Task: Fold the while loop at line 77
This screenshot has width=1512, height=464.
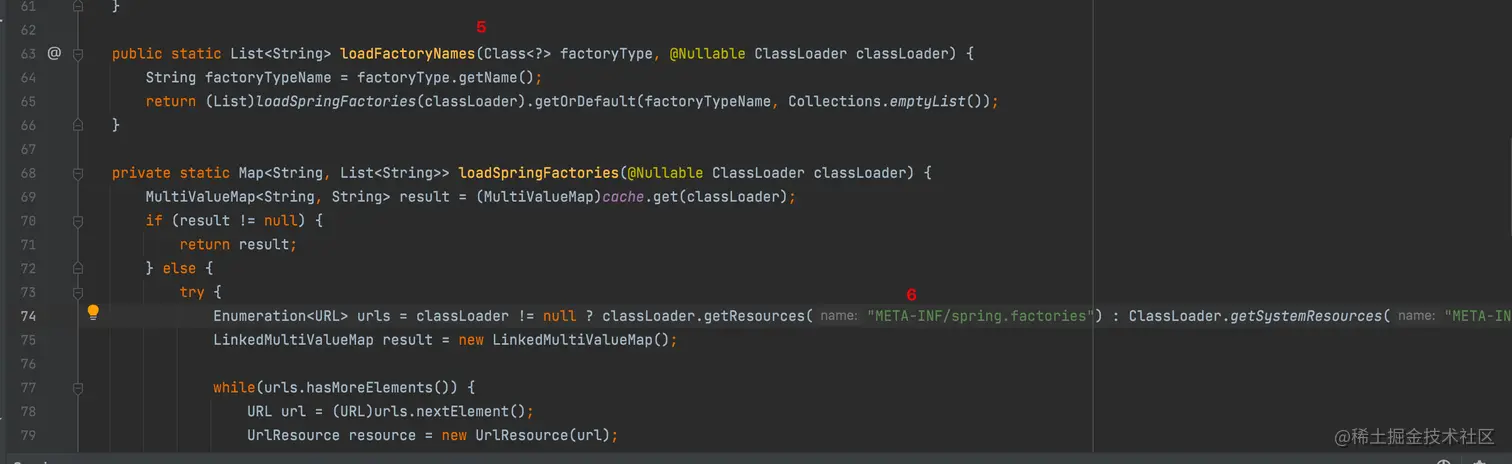Action: pyautogui.click(x=78, y=388)
